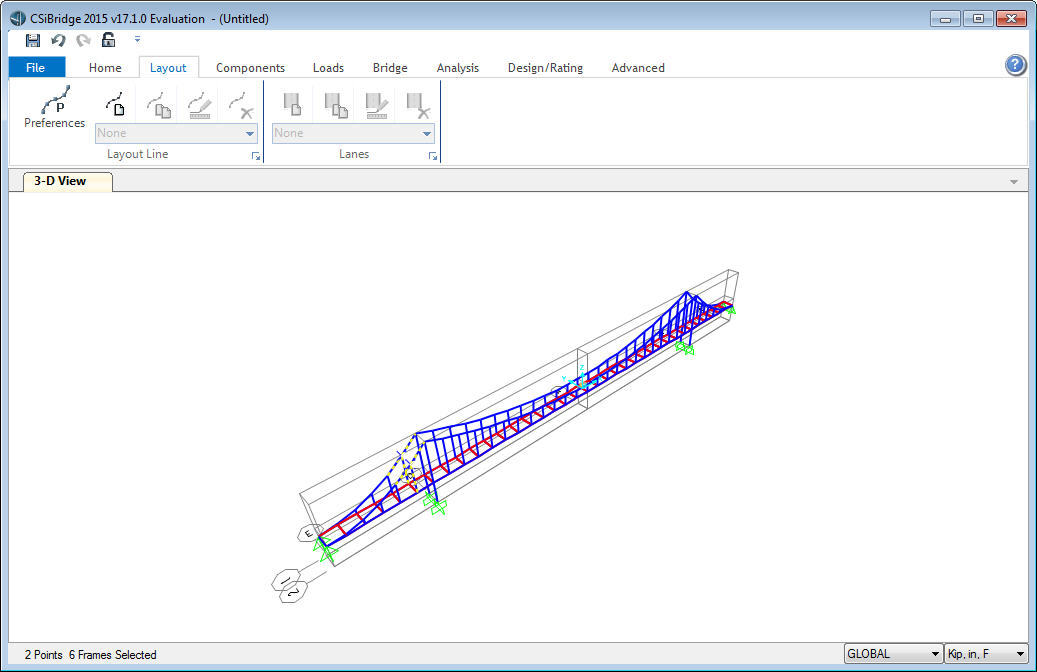Go to the Loads ribbon tab
Screen dimensions: 1037x672
click(x=328, y=67)
